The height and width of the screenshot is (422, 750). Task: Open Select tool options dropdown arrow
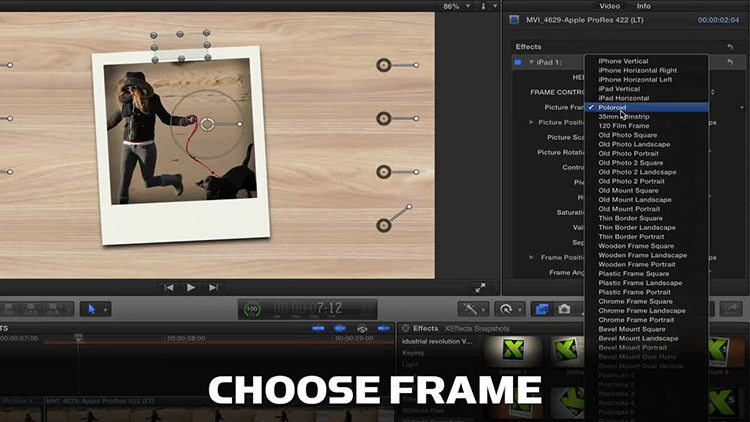pyautogui.click(x=105, y=310)
